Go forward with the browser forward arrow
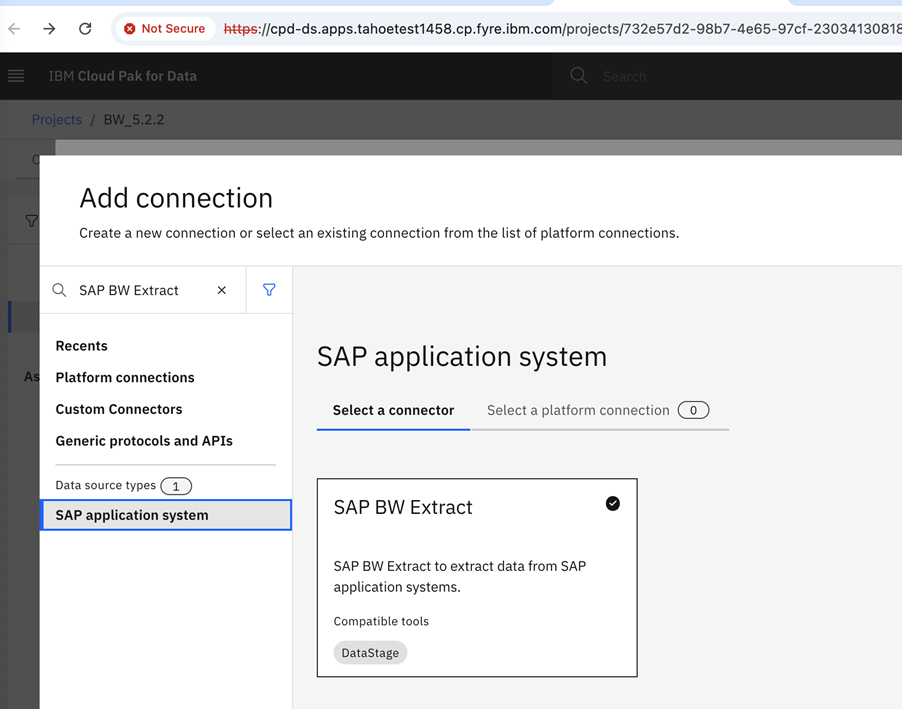The height and width of the screenshot is (709, 902). pos(49,29)
